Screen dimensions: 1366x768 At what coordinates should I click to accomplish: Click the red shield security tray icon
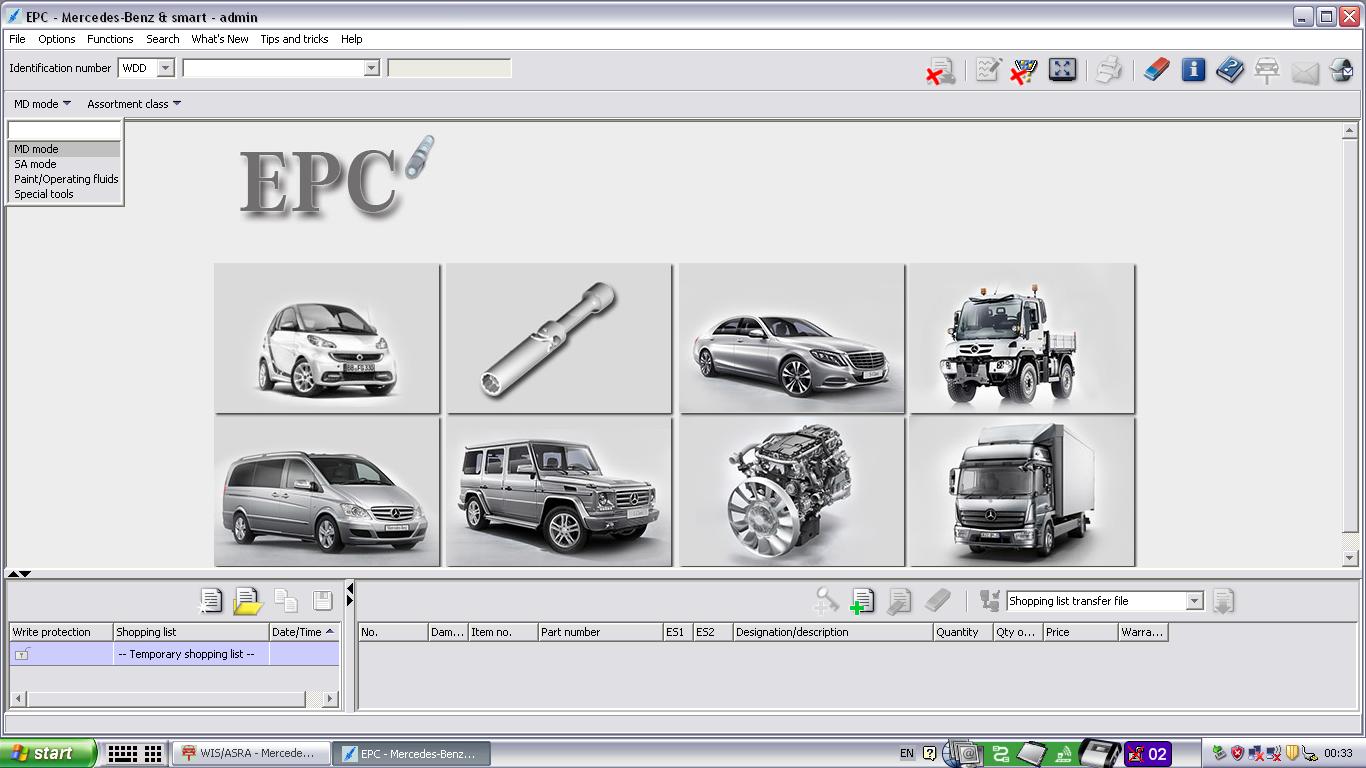(x=1238, y=754)
